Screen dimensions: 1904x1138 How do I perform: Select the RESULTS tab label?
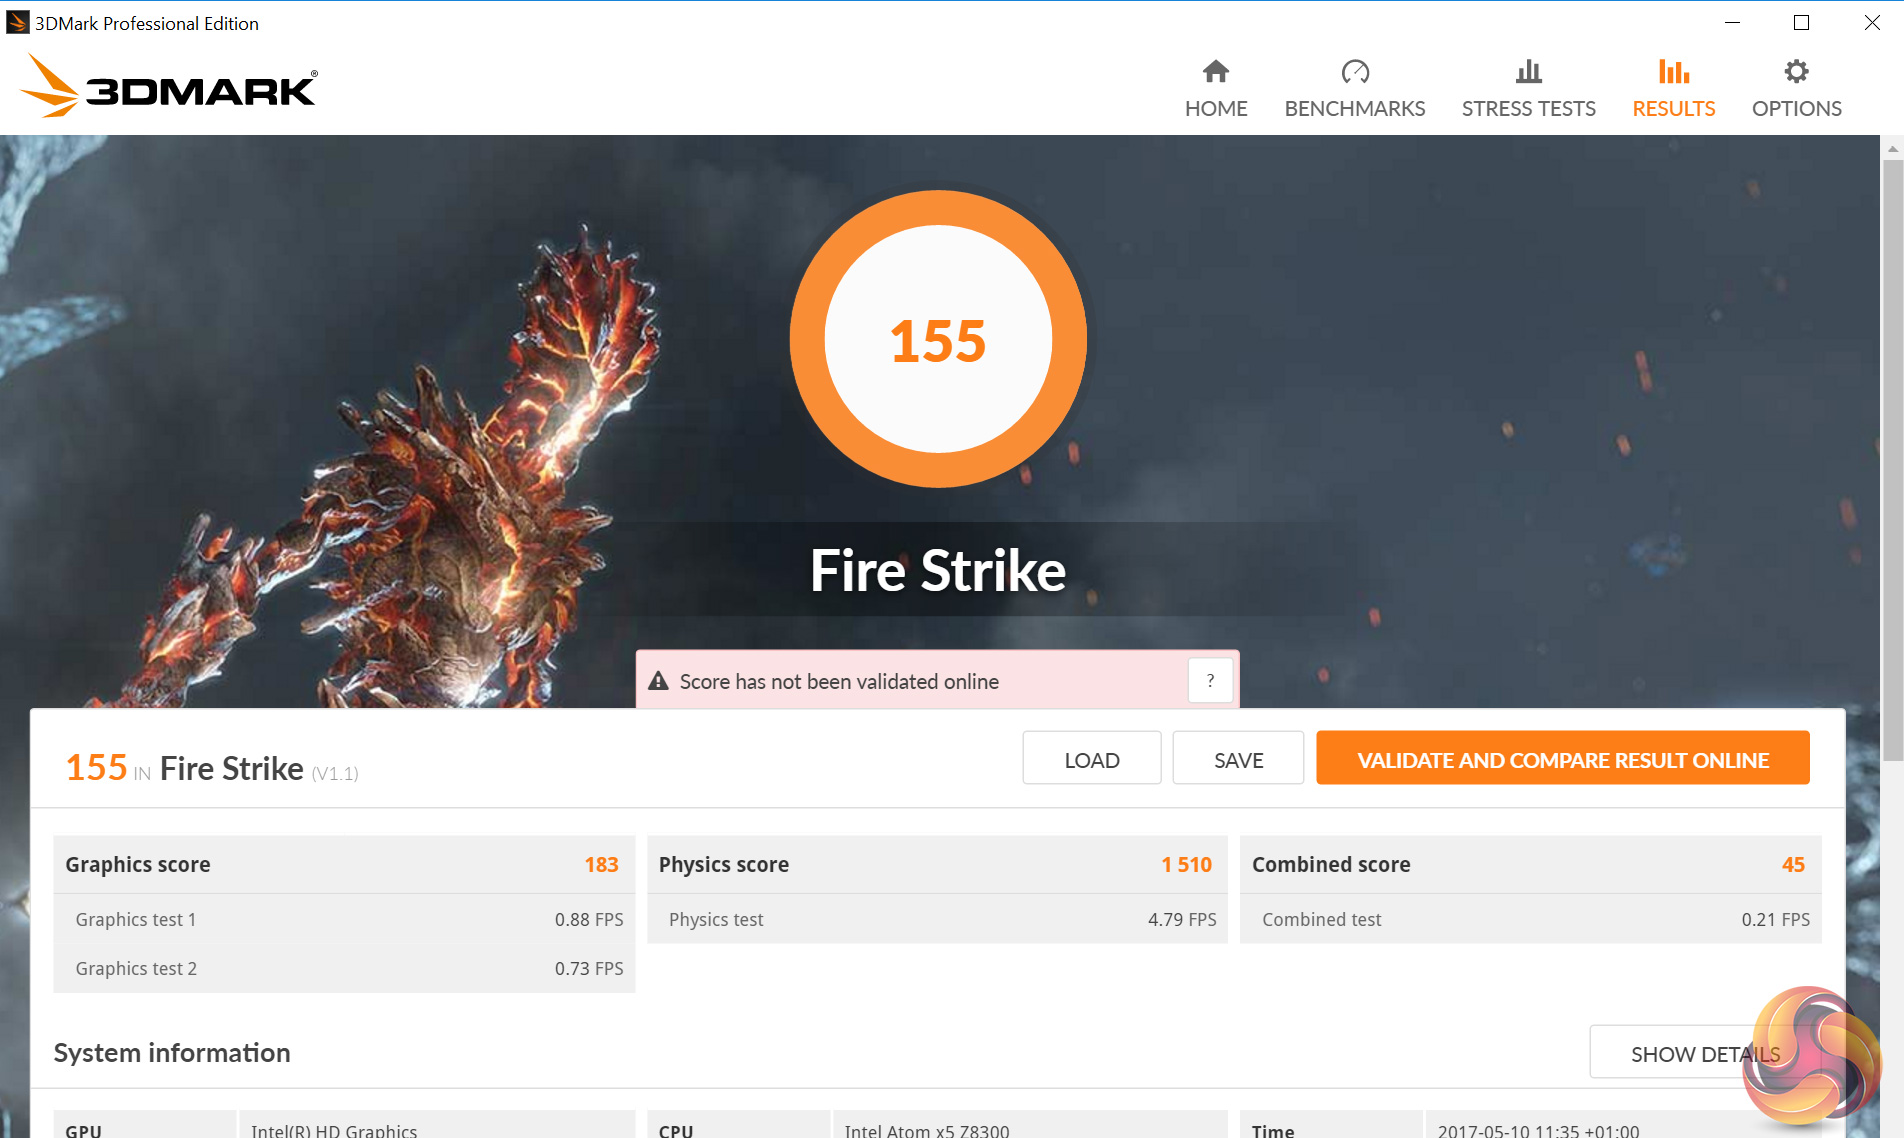[x=1673, y=108]
